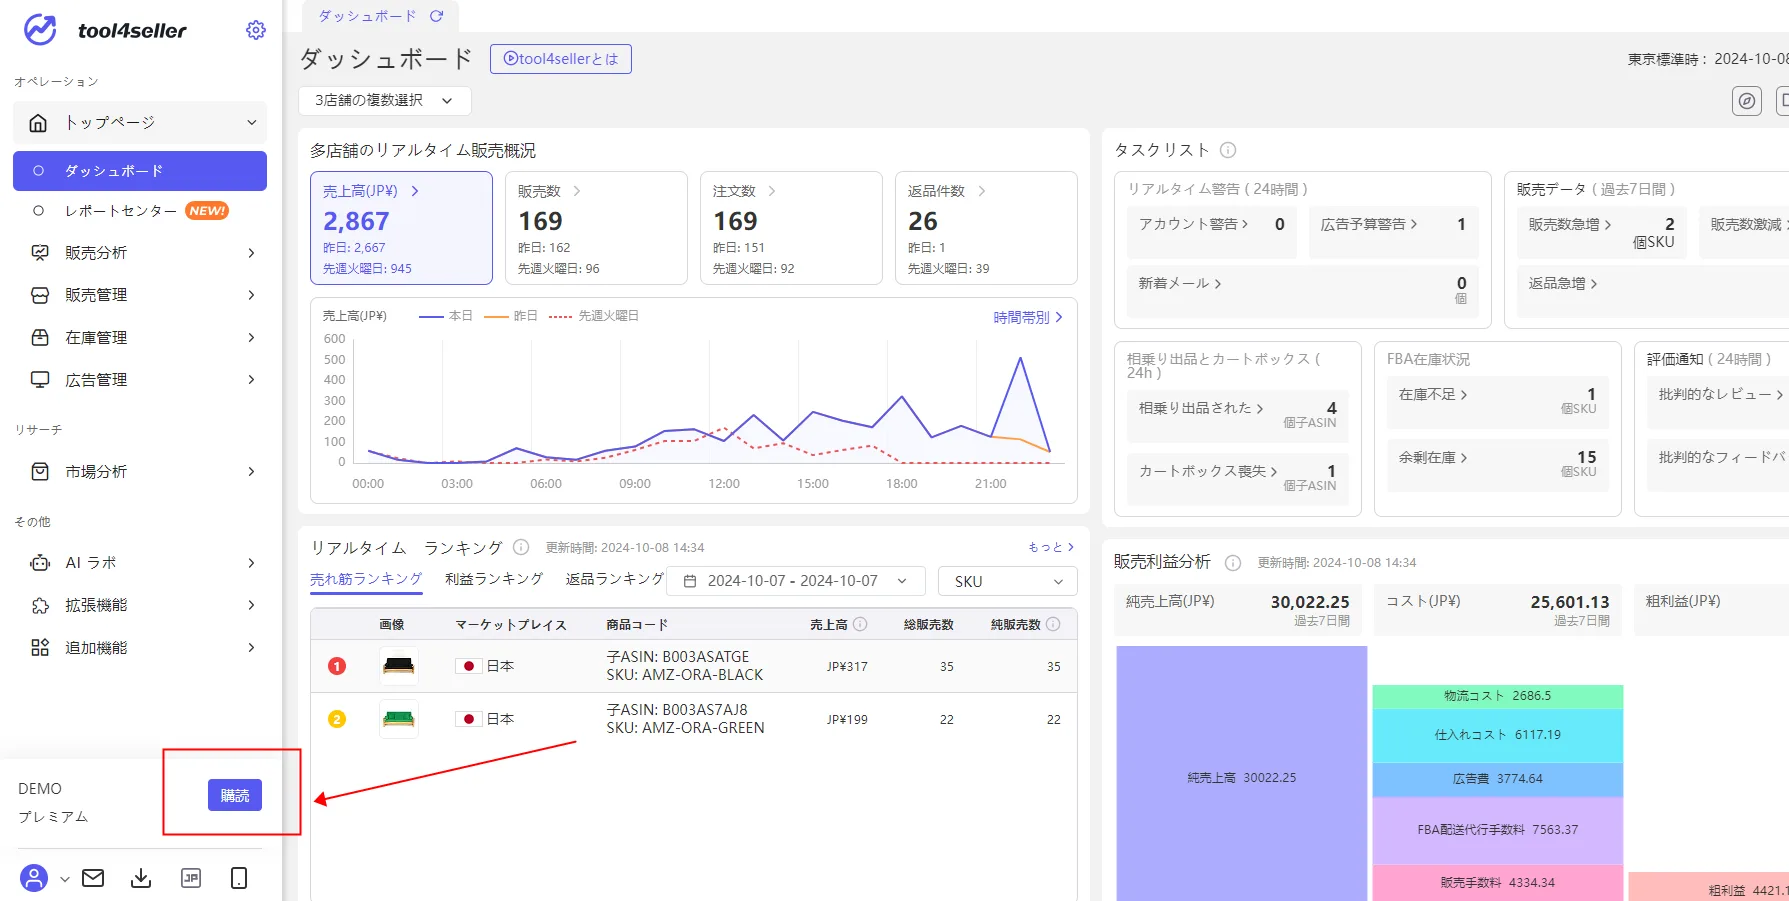
Task: Open the 3店舗の複数選択 store dropdown
Action: pos(385,100)
